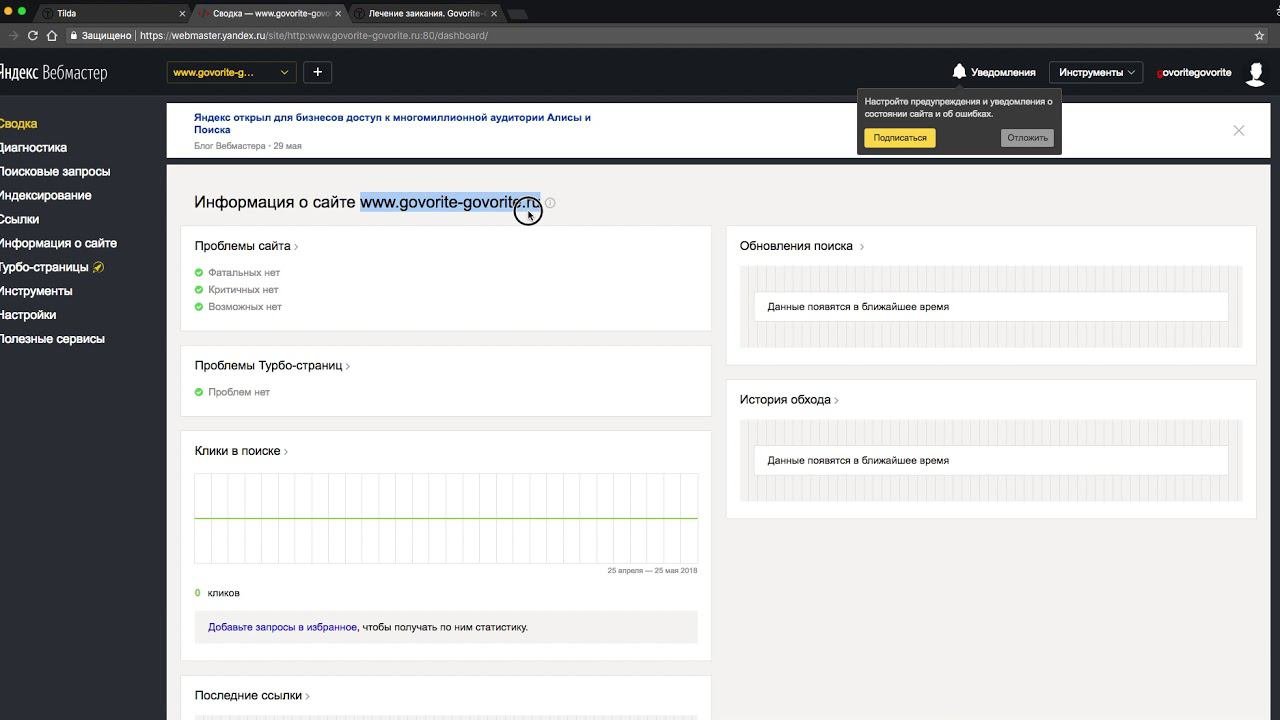Click the Отложить button
The height and width of the screenshot is (720, 1280).
(1027, 138)
